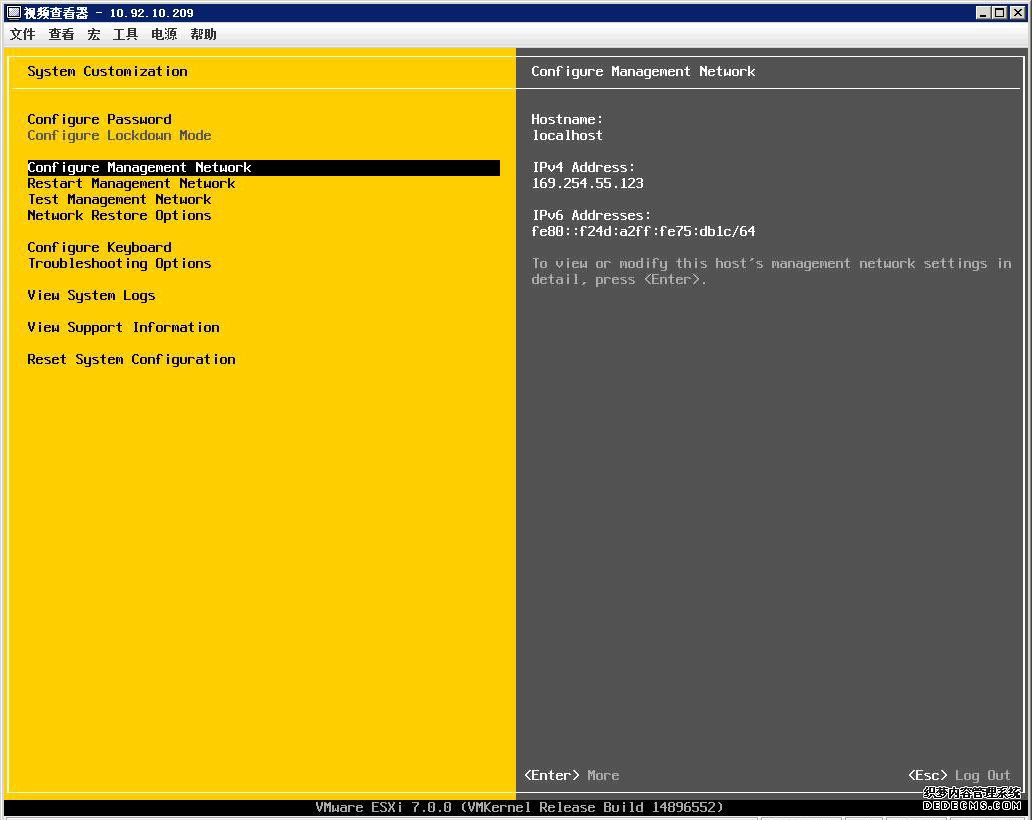Select Reset System Configuration option
The image size is (1032, 820).
131,359
